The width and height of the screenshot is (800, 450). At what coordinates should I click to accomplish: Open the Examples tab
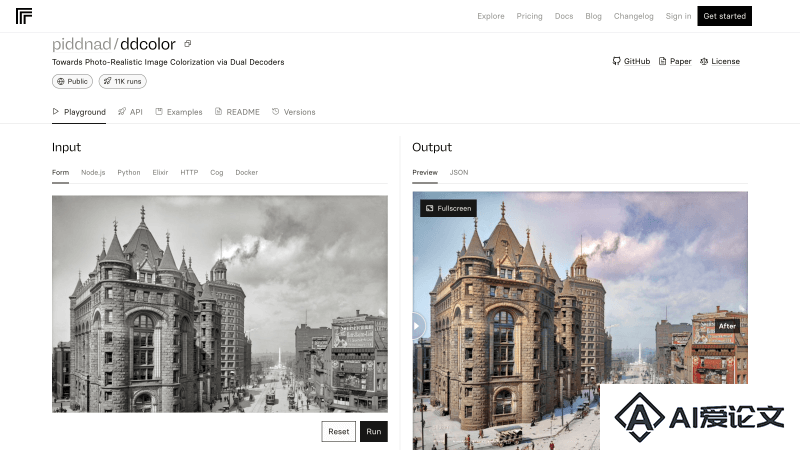[x=179, y=112]
